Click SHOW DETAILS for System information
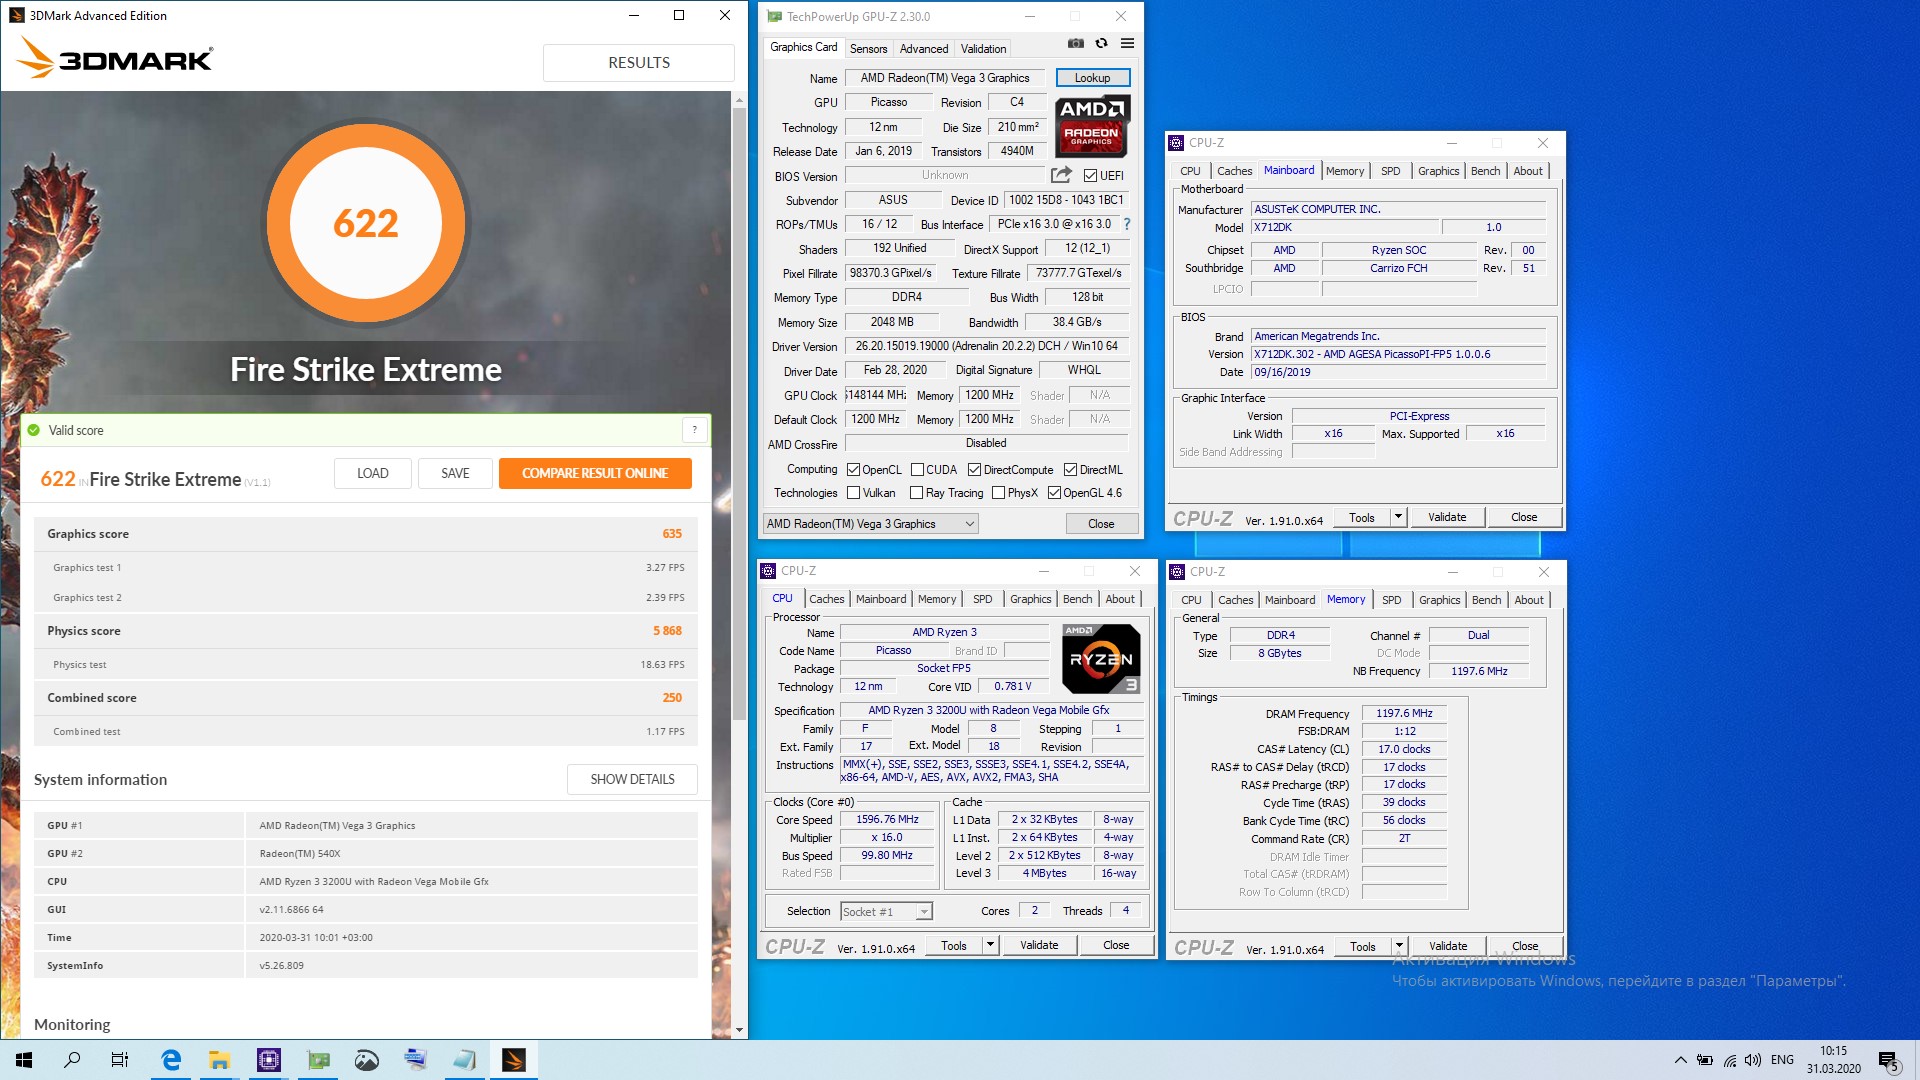Image resolution: width=1920 pixels, height=1080 pixels. (632, 779)
